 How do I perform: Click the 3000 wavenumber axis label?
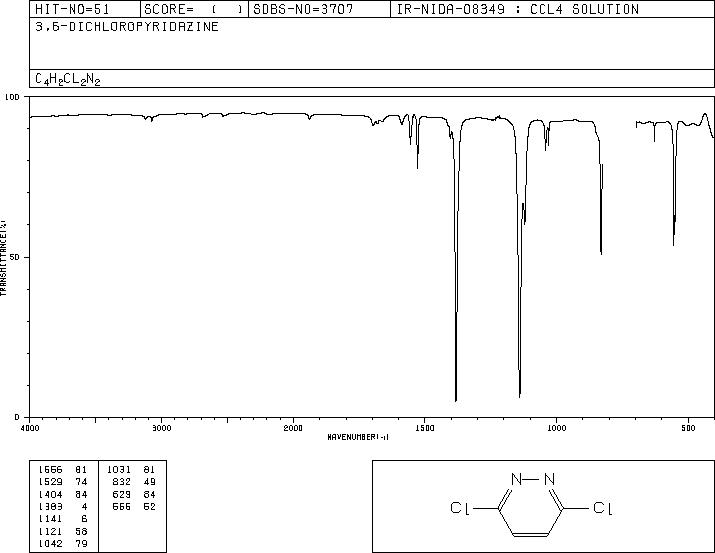[x=161, y=428]
